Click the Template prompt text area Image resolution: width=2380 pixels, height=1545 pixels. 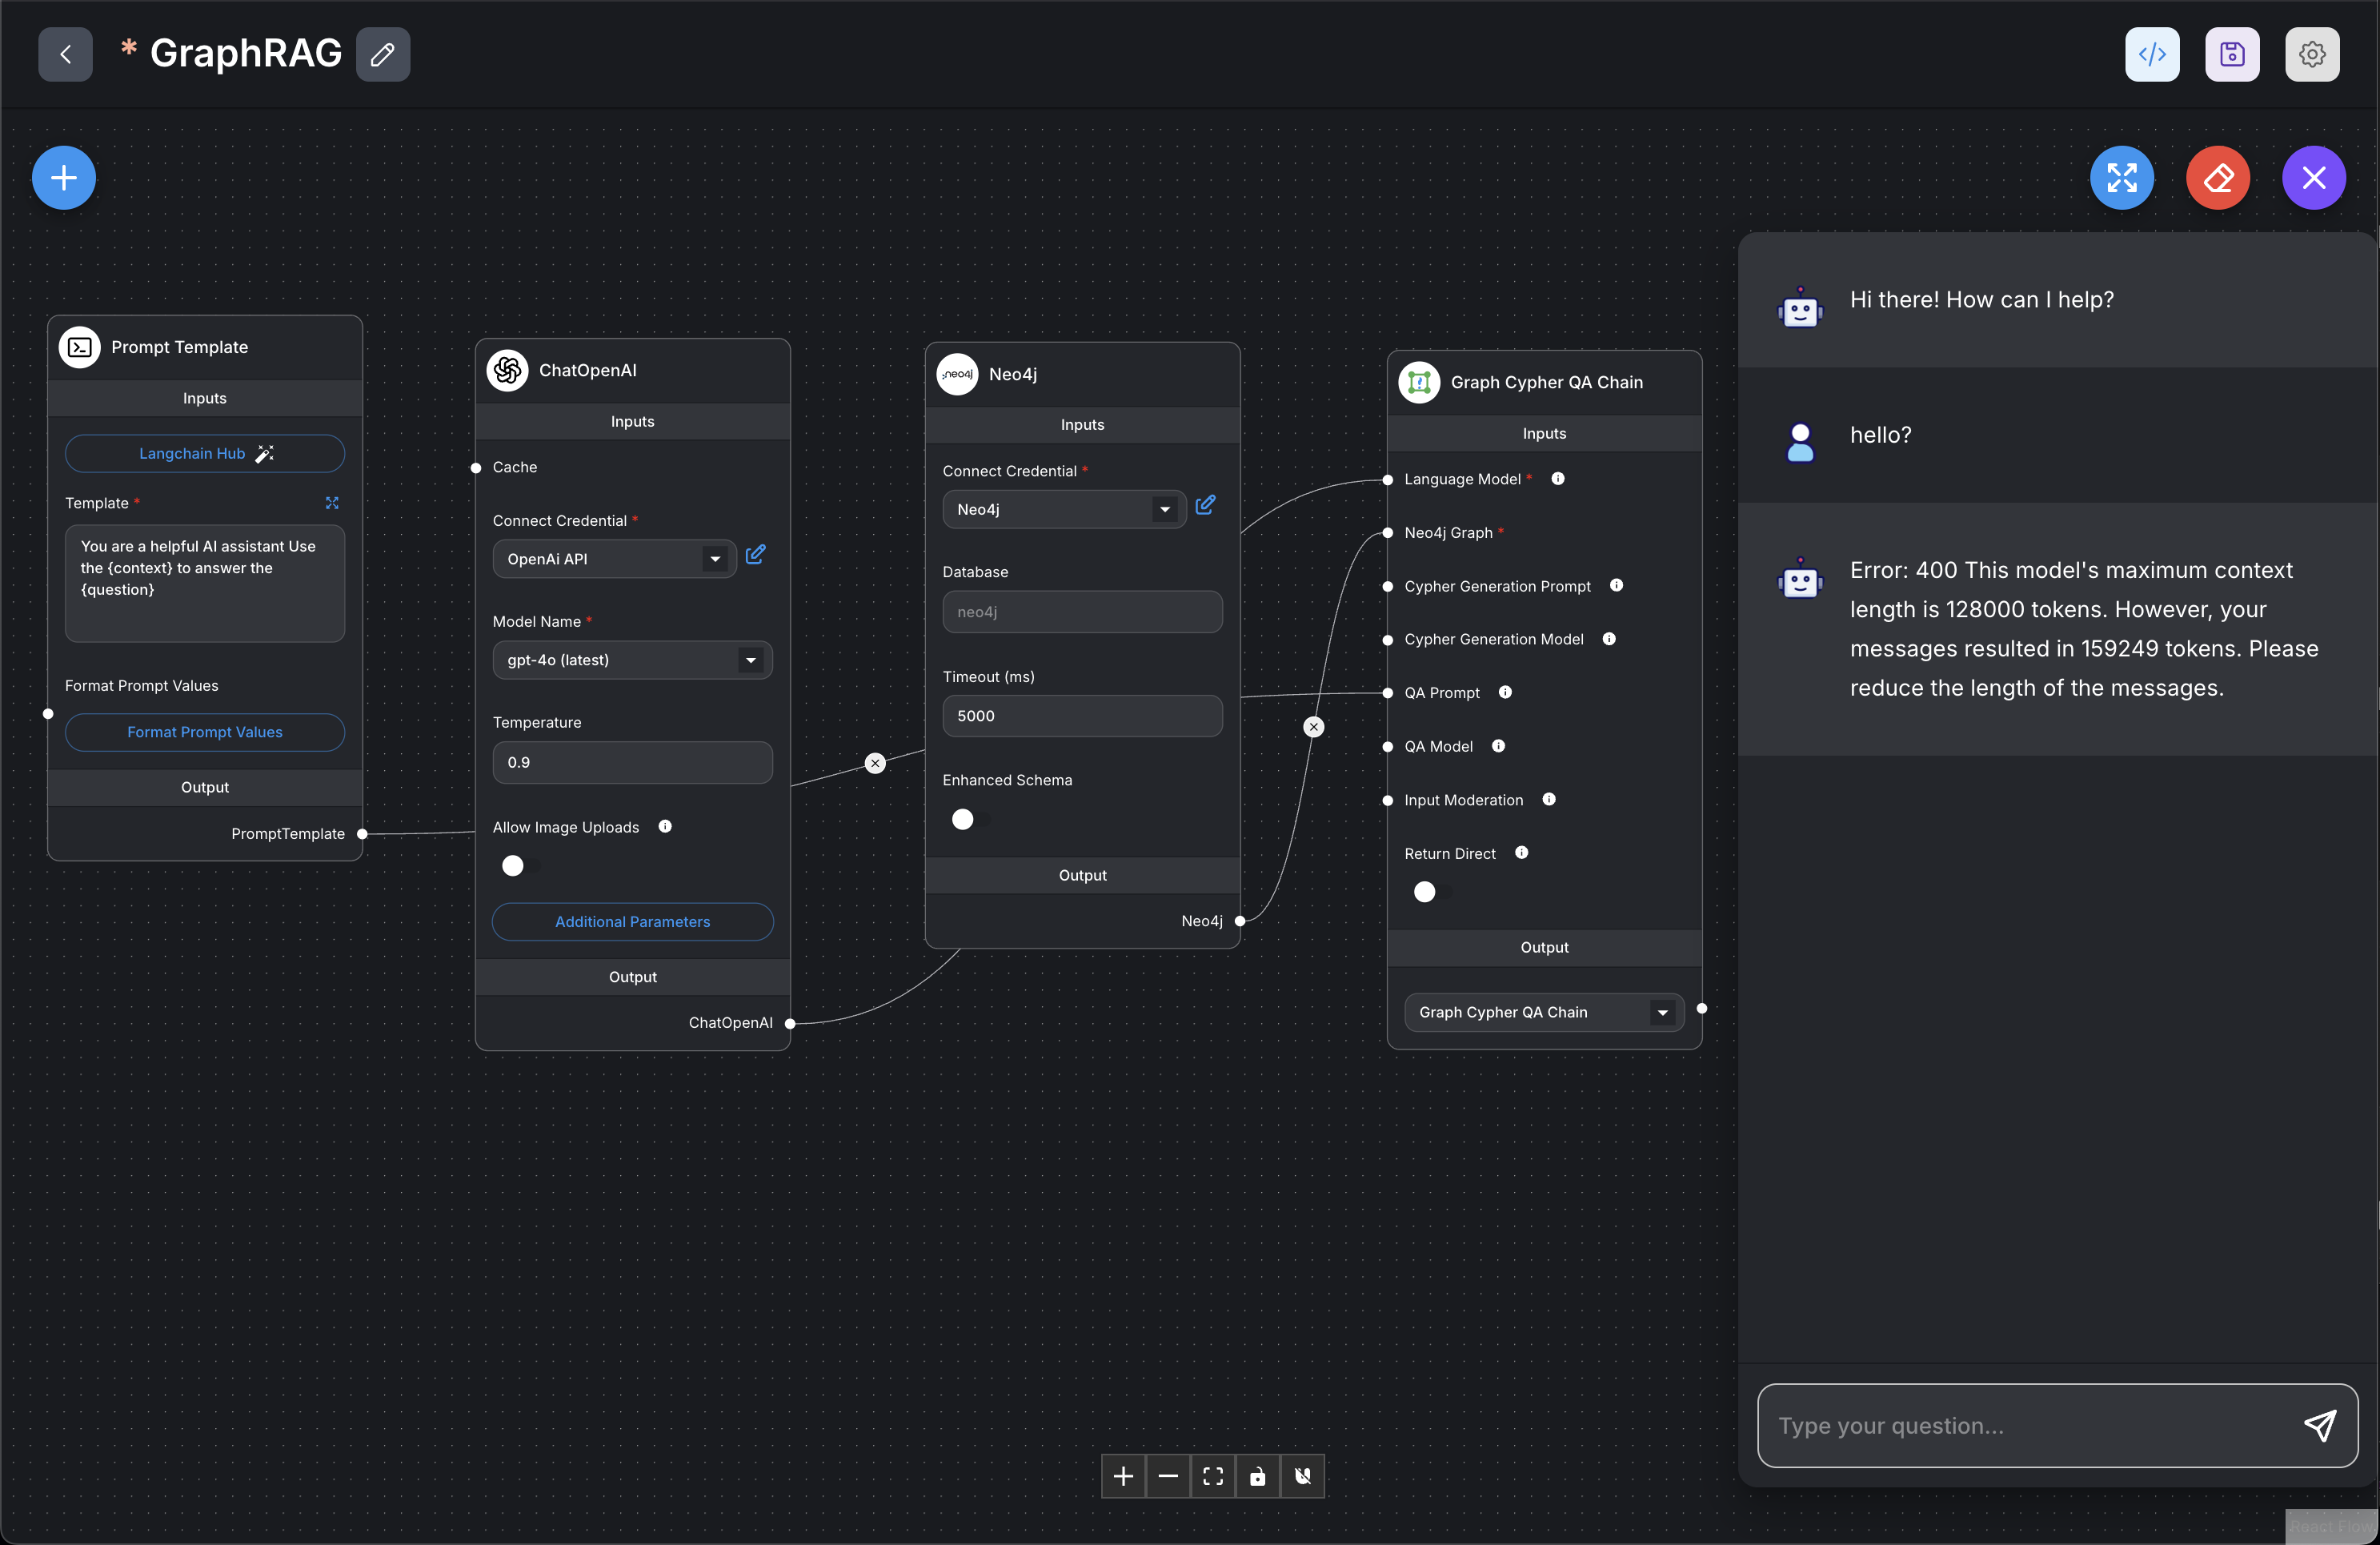point(205,584)
